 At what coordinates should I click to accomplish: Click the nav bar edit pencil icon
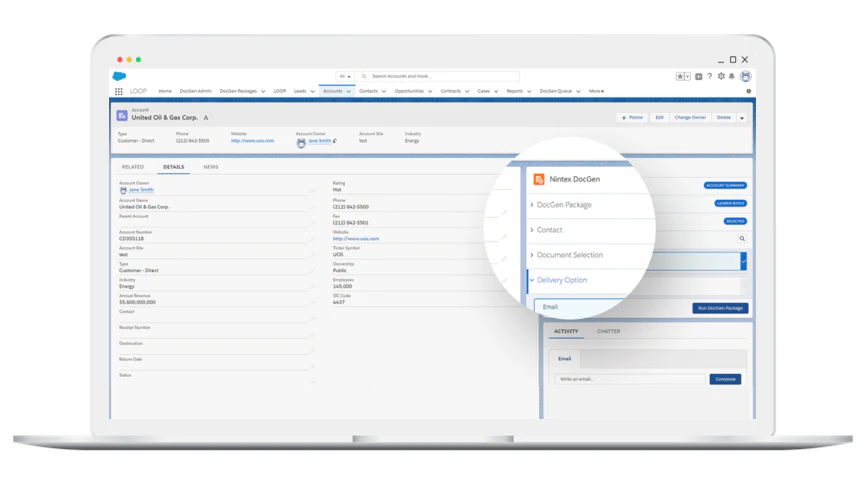pyautogui.click(x=749, y=92)
